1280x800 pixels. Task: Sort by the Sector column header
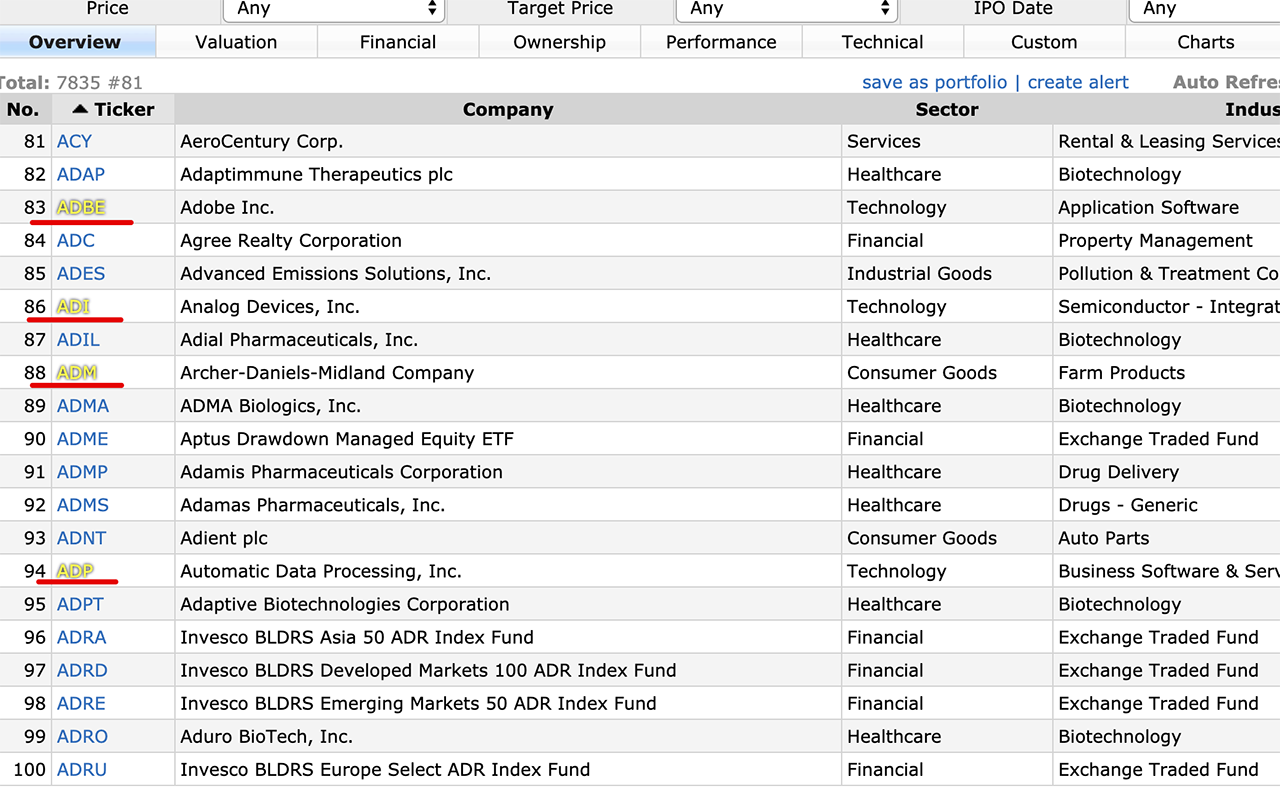click(x=947, y=109)
